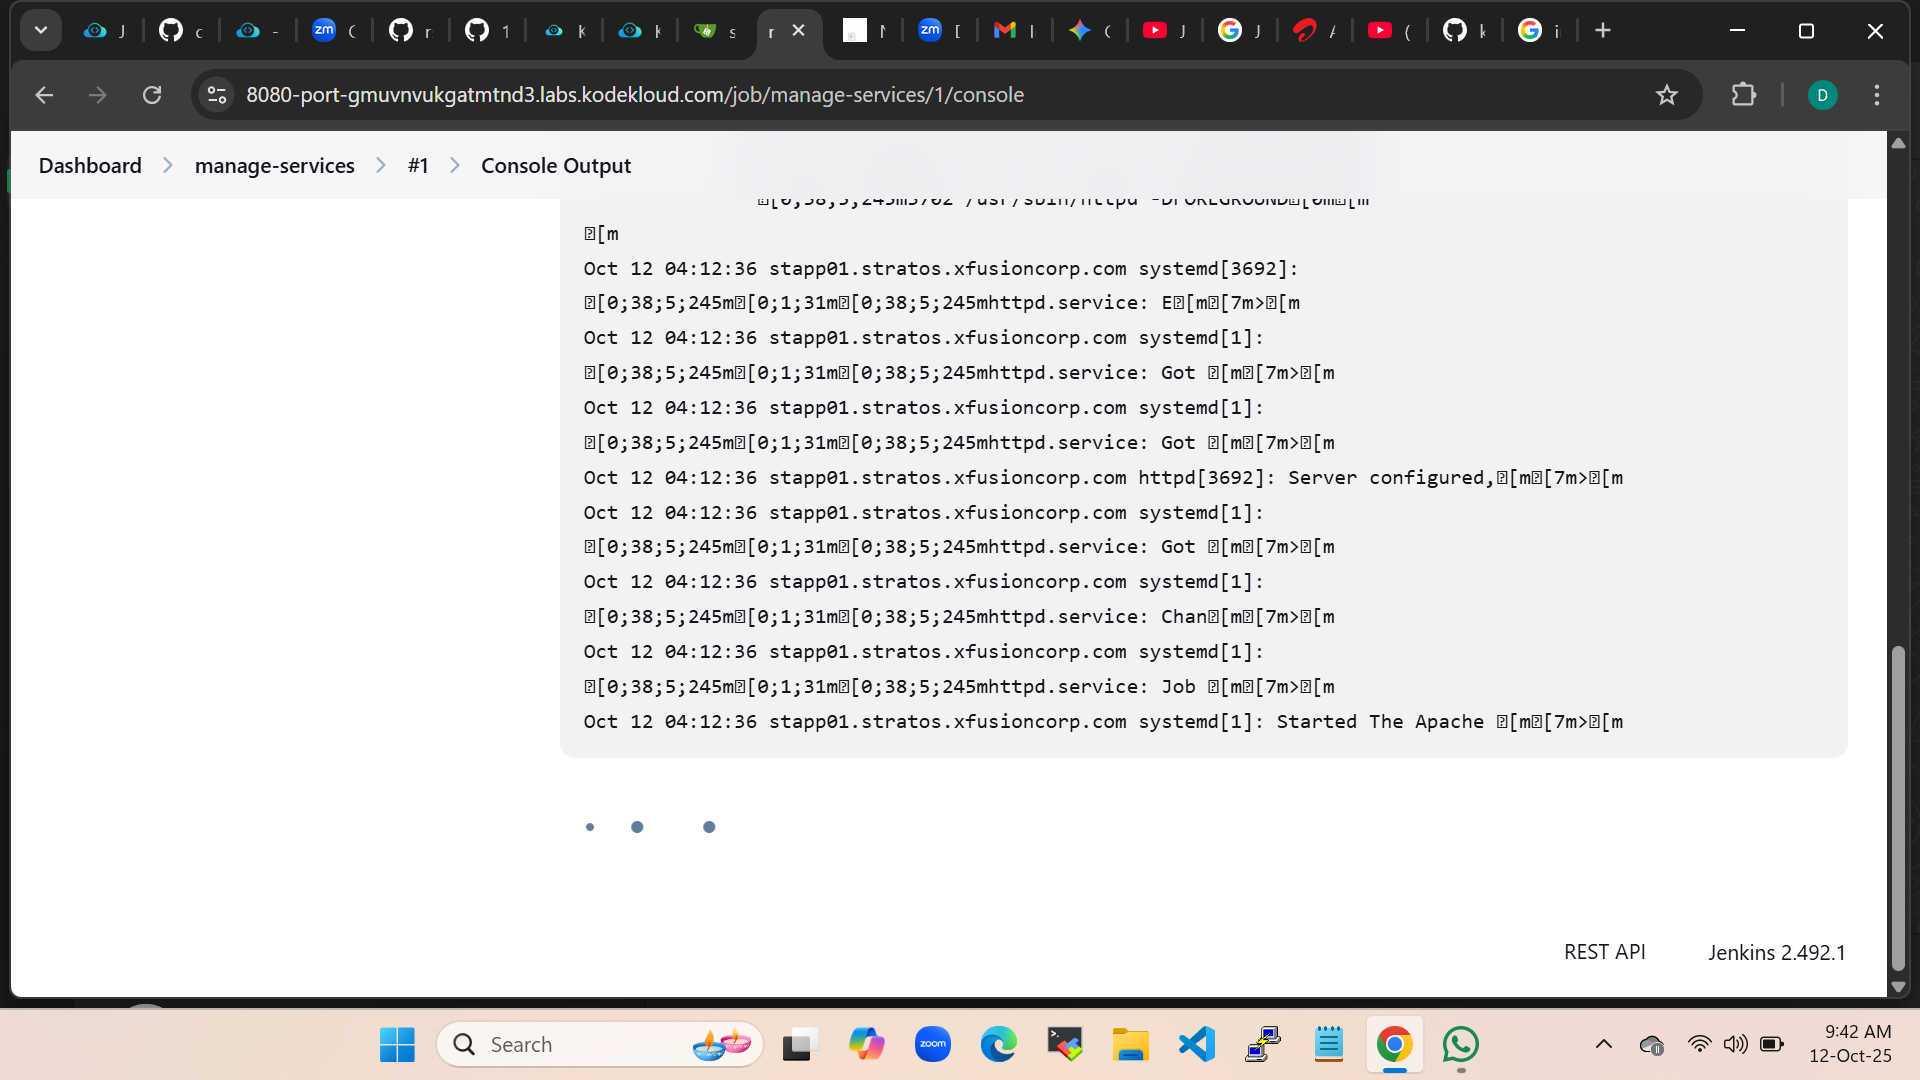Expand the chevron after Dashboard breadcrumb
This screenshot has width=1920, height=1080.
(x=168, y=166)
